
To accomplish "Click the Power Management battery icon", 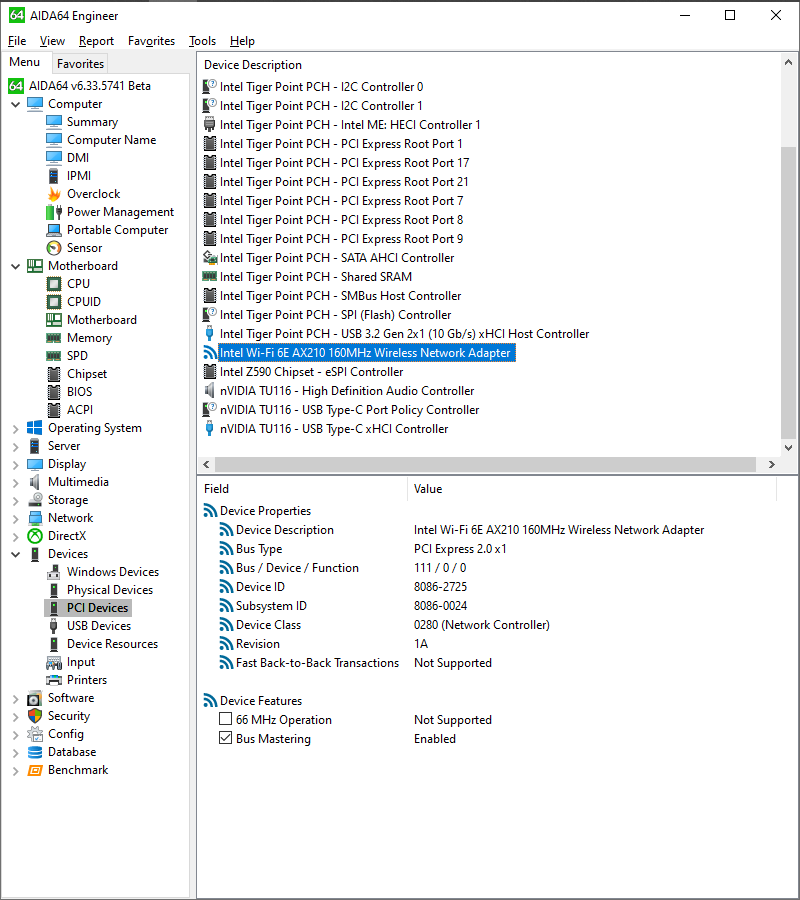I will point(54,212).
